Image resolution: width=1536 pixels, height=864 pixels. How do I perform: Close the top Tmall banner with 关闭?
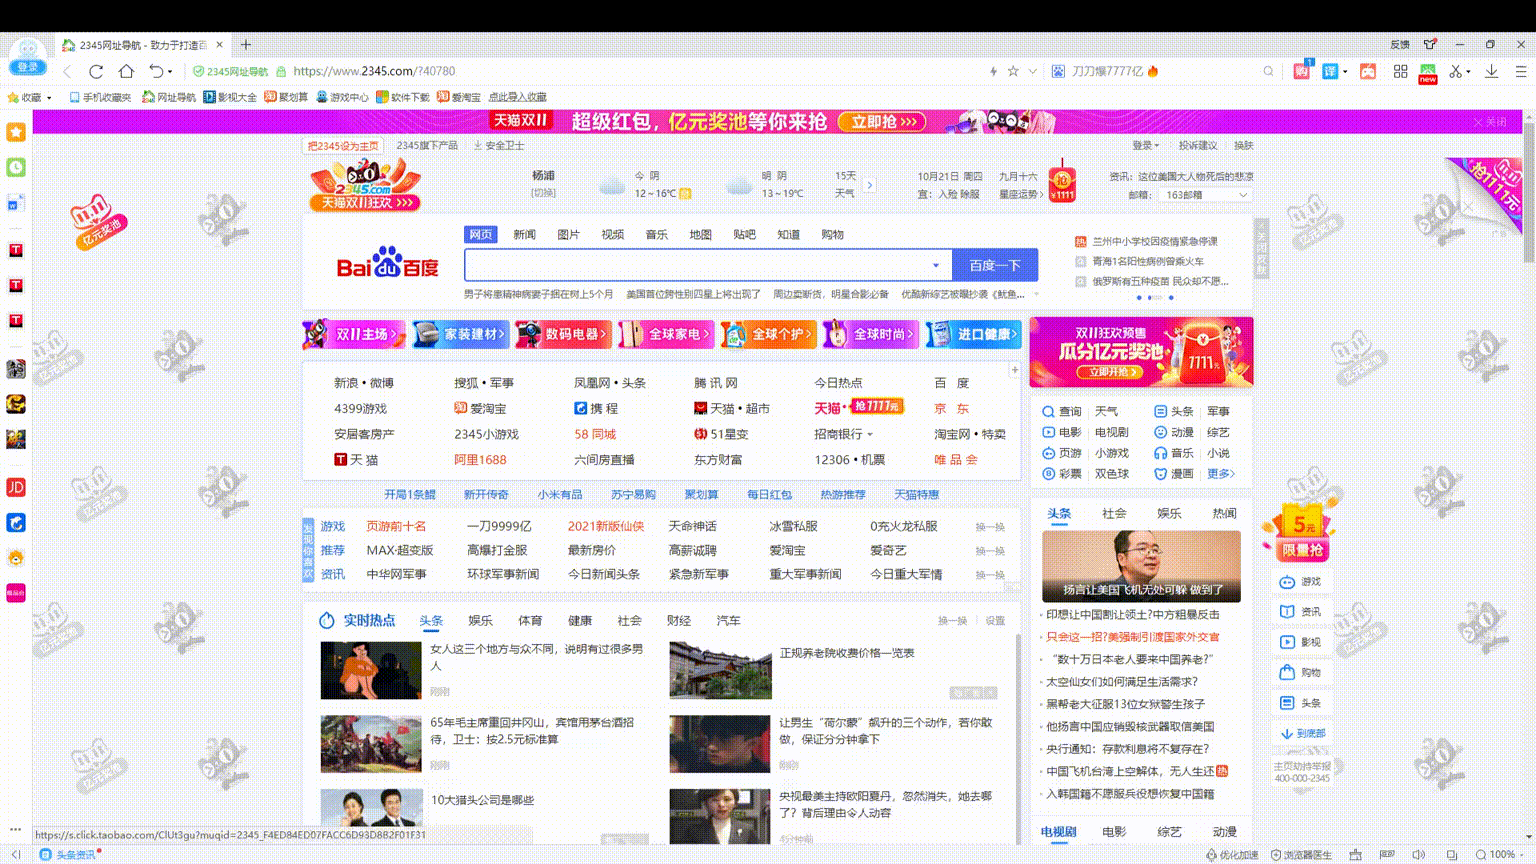1490,122
